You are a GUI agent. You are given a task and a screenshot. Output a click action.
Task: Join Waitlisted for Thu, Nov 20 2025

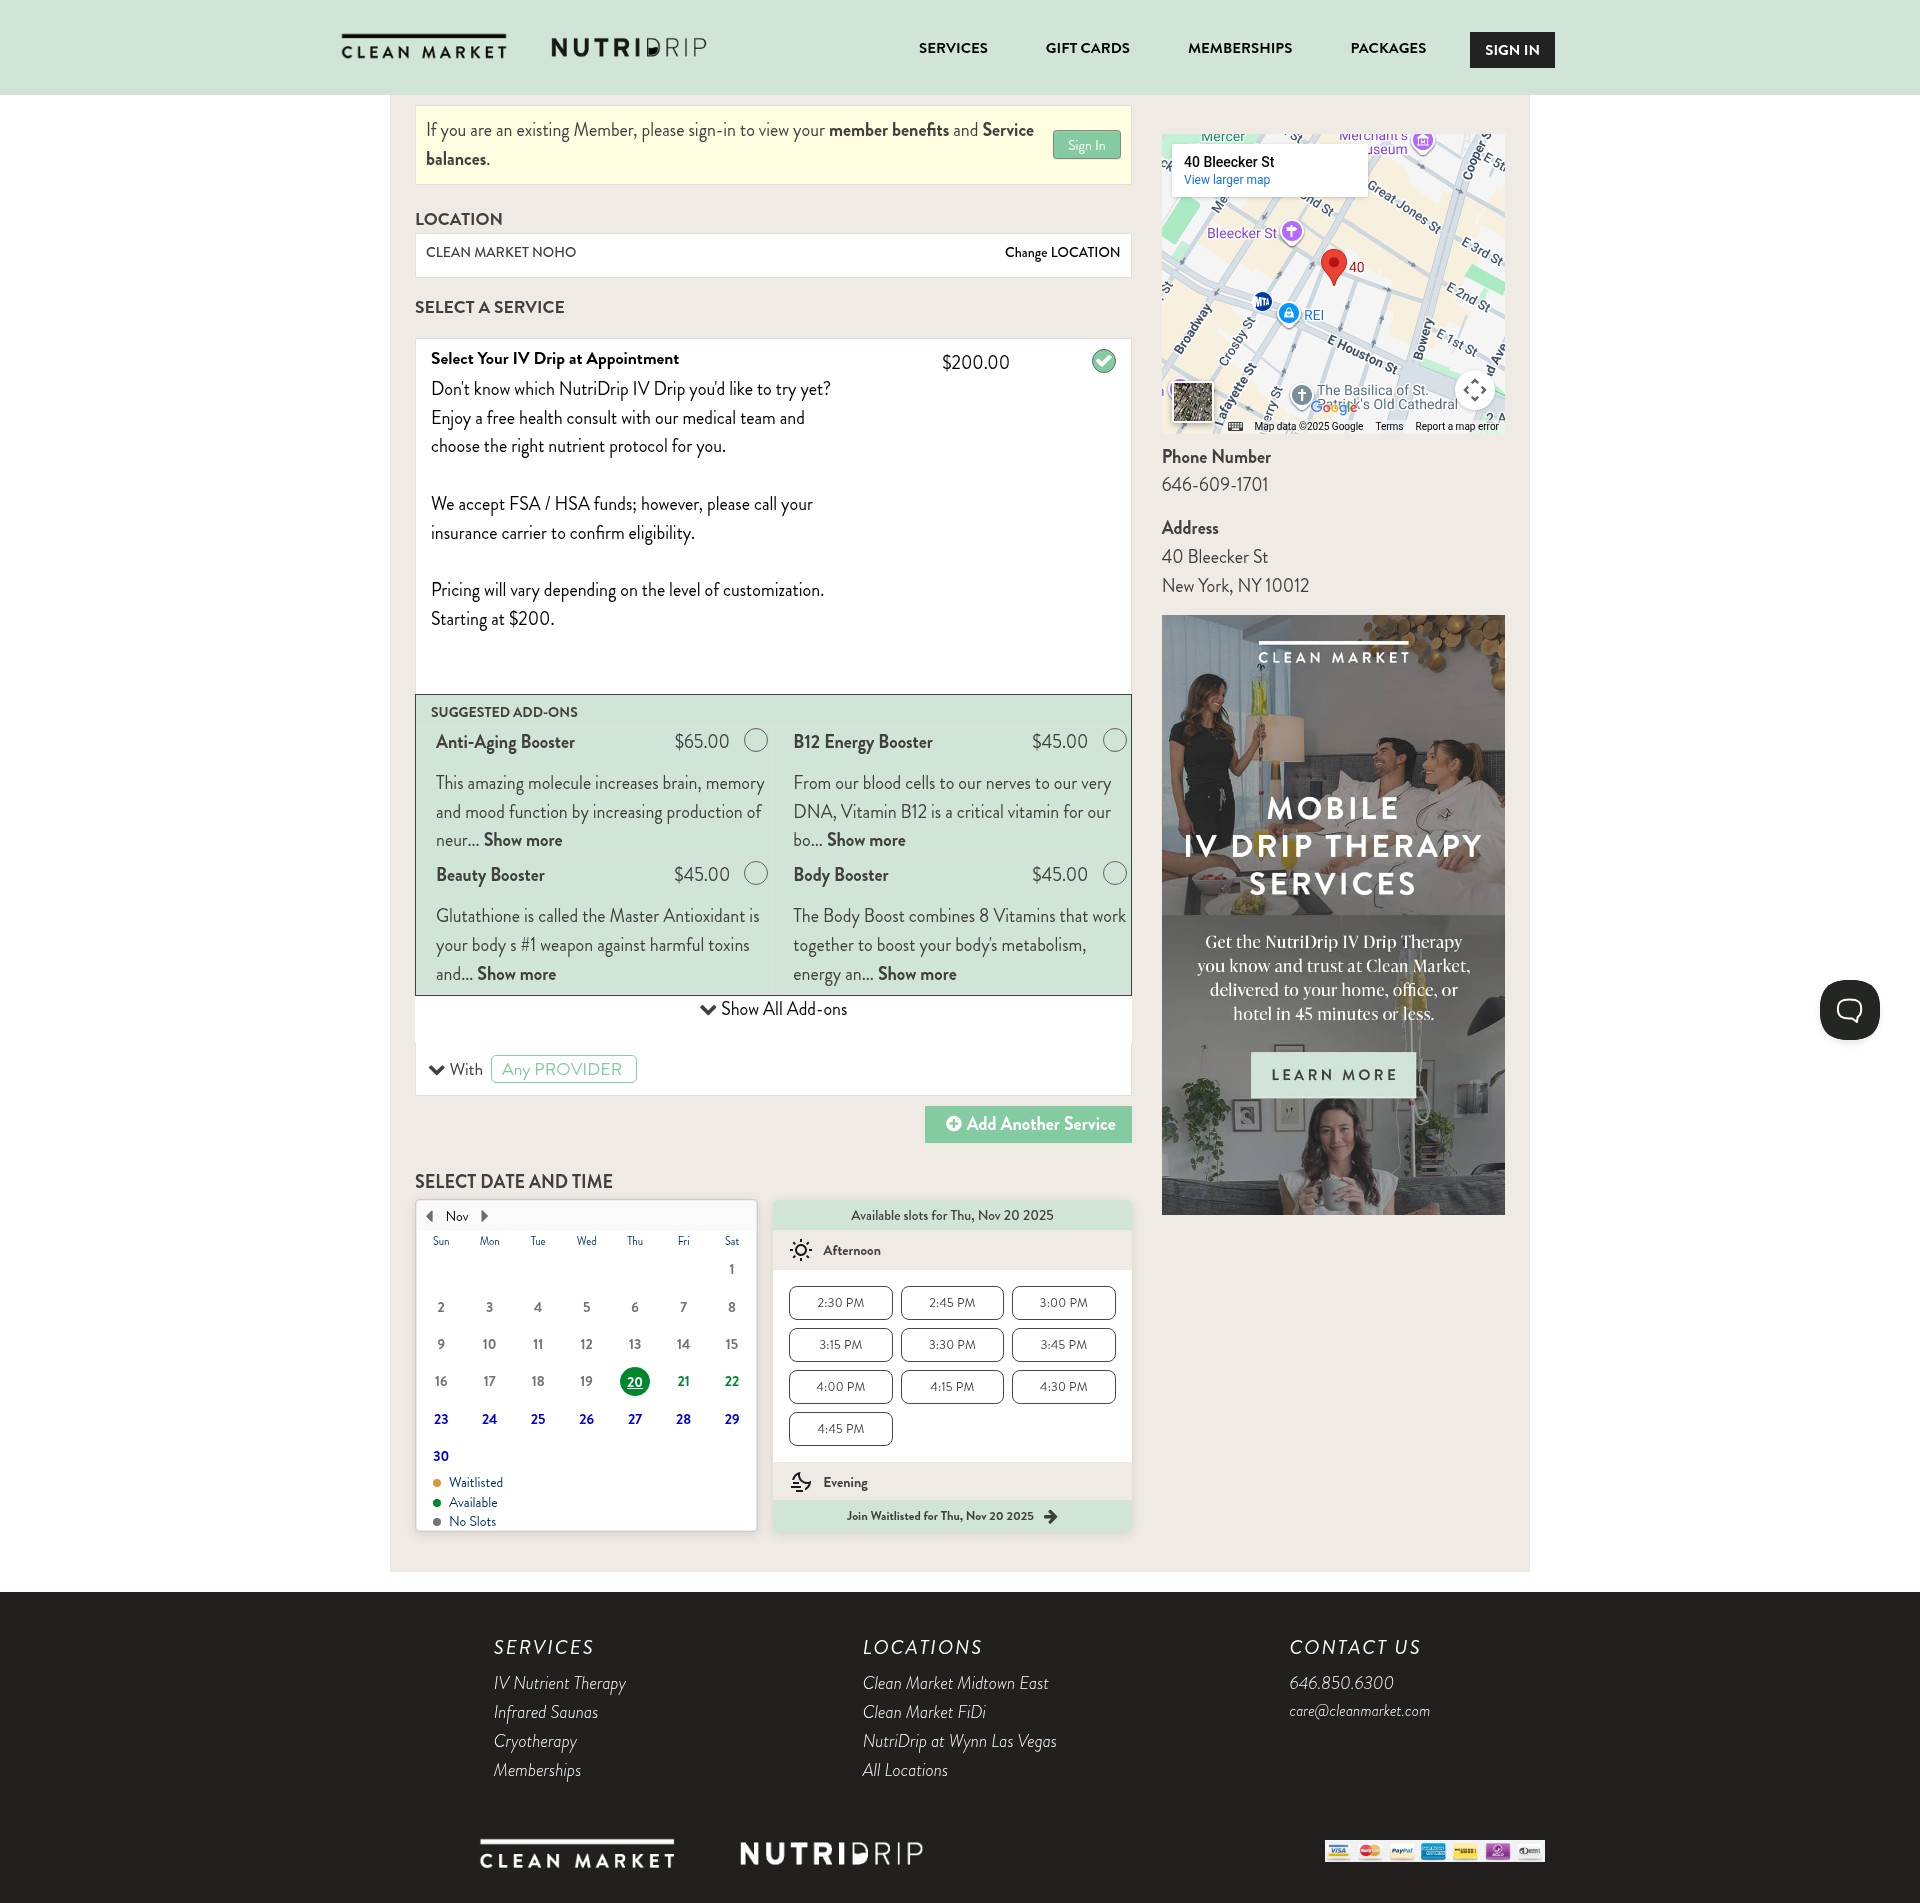[952, 1517]
